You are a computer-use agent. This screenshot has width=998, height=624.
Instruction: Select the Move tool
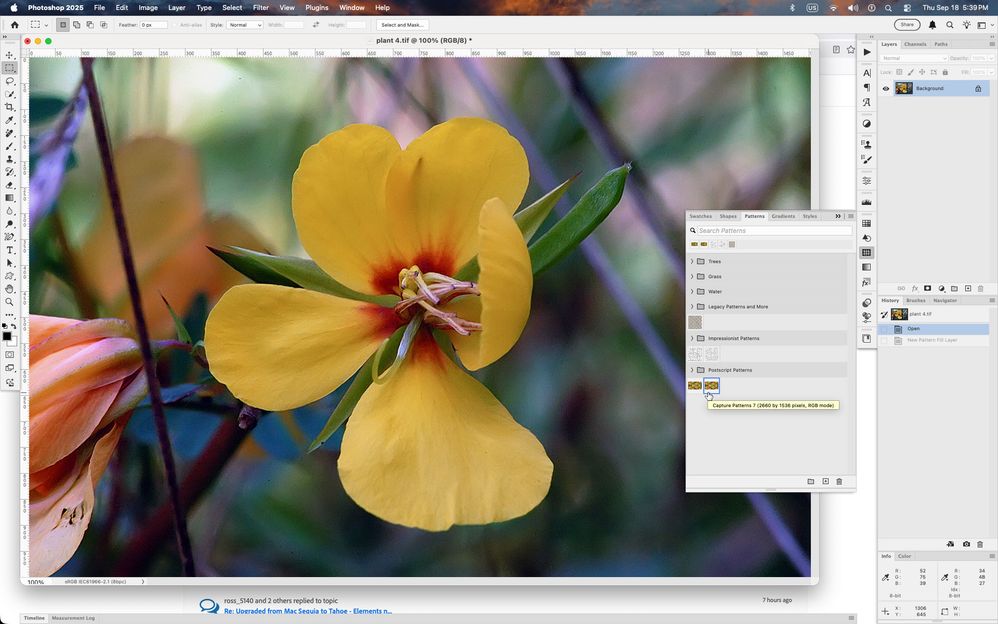[x=10, y=55]
